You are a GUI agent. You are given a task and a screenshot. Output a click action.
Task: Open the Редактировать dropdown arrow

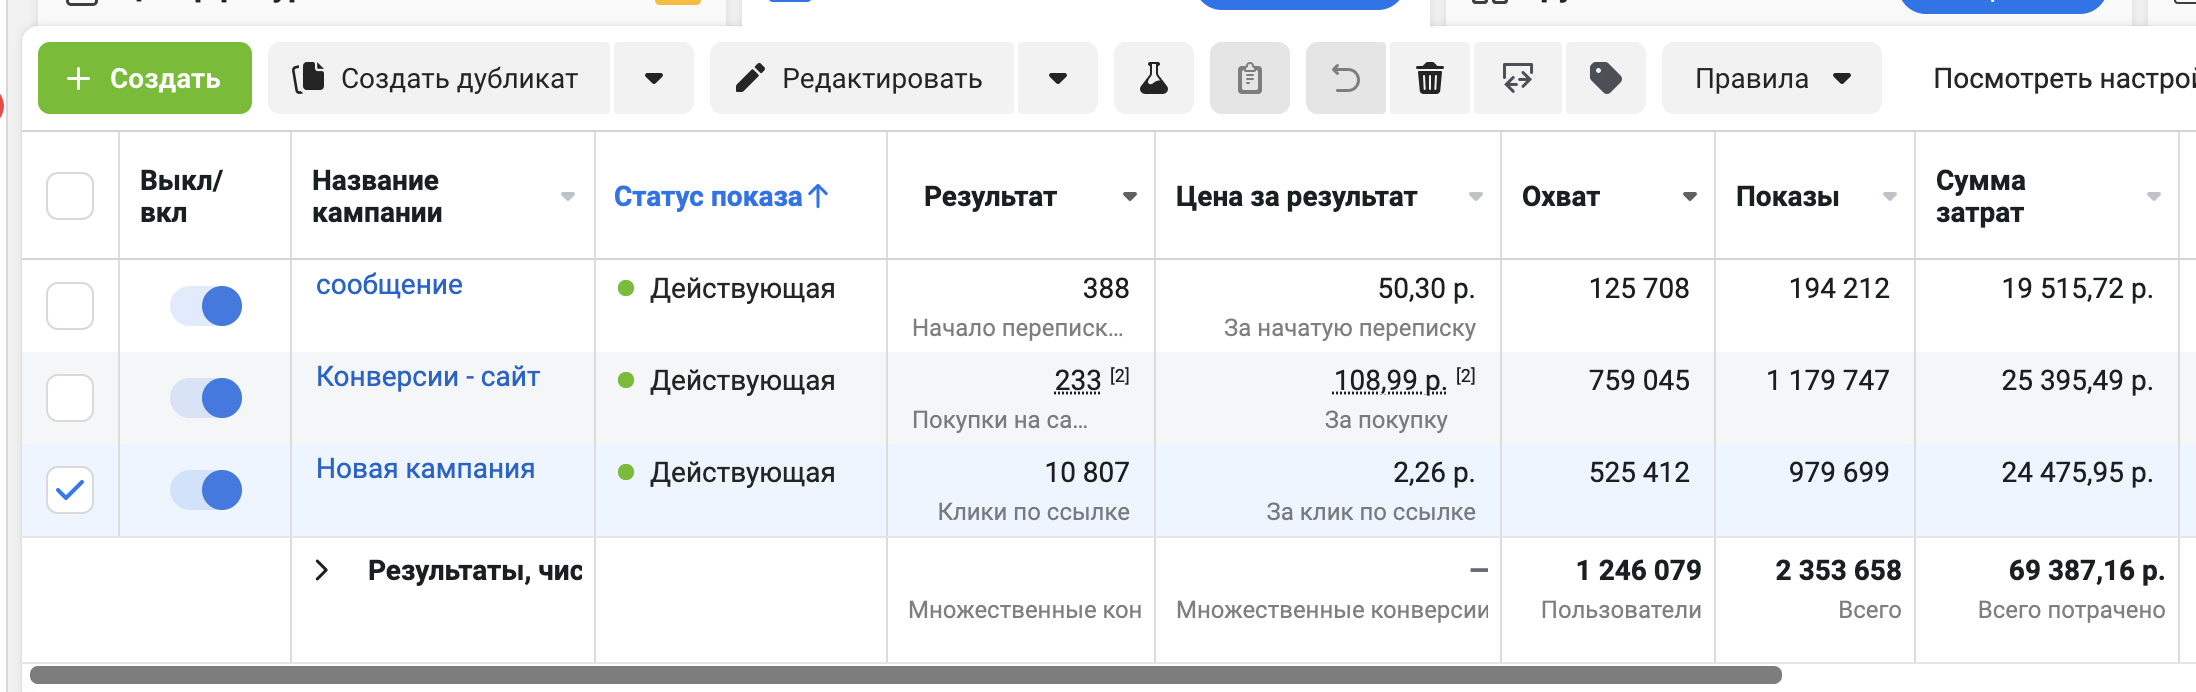coord(1057,78)
